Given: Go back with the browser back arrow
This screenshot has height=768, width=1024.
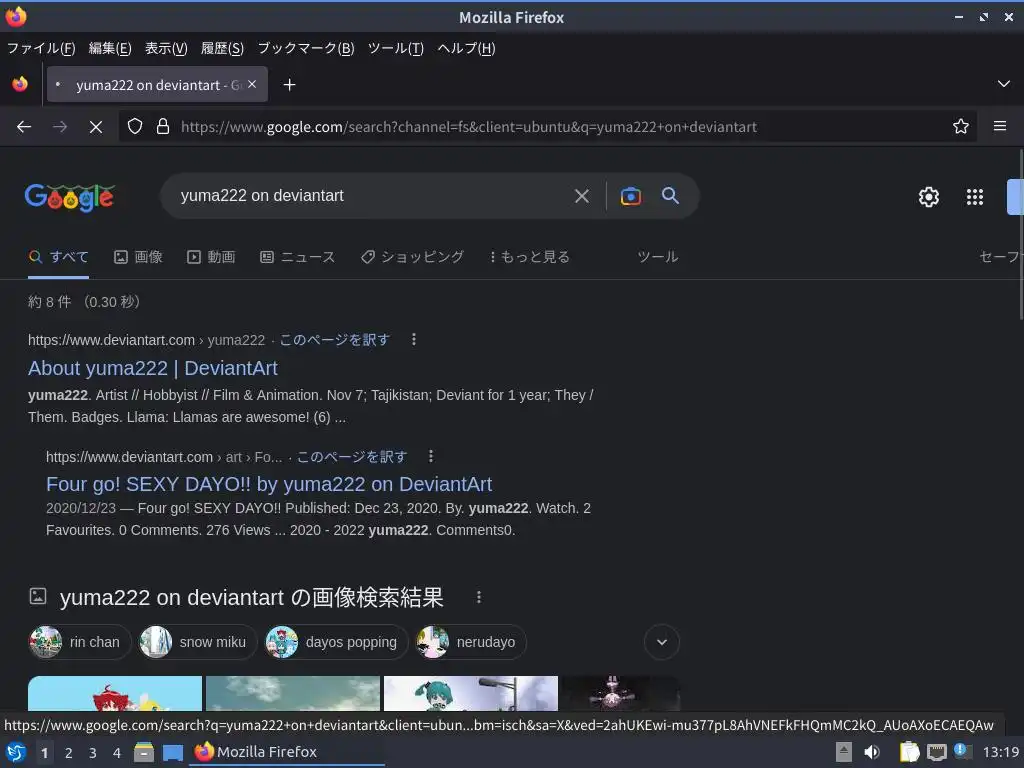Looking at the screenshot, I should (x=24, y=127).
